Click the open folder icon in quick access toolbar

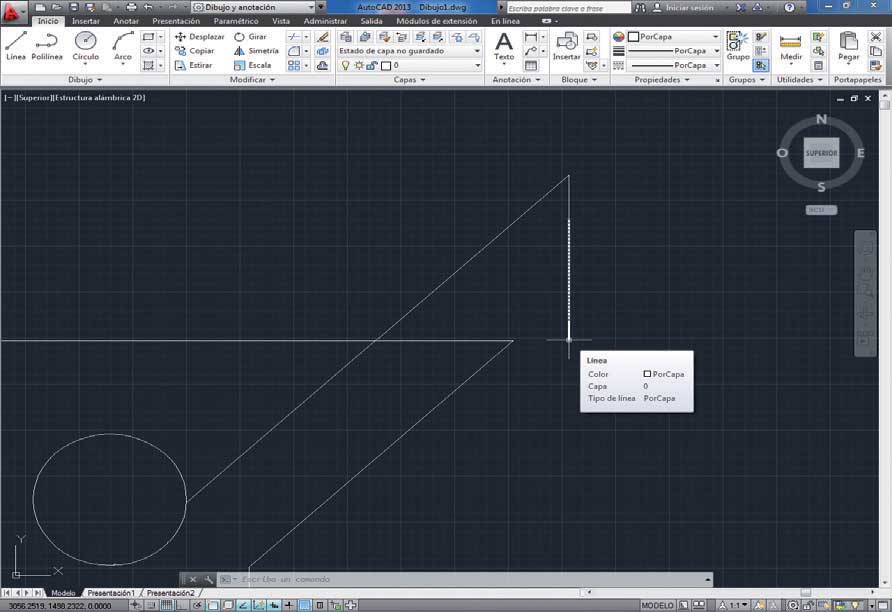[x=57, y=7]
